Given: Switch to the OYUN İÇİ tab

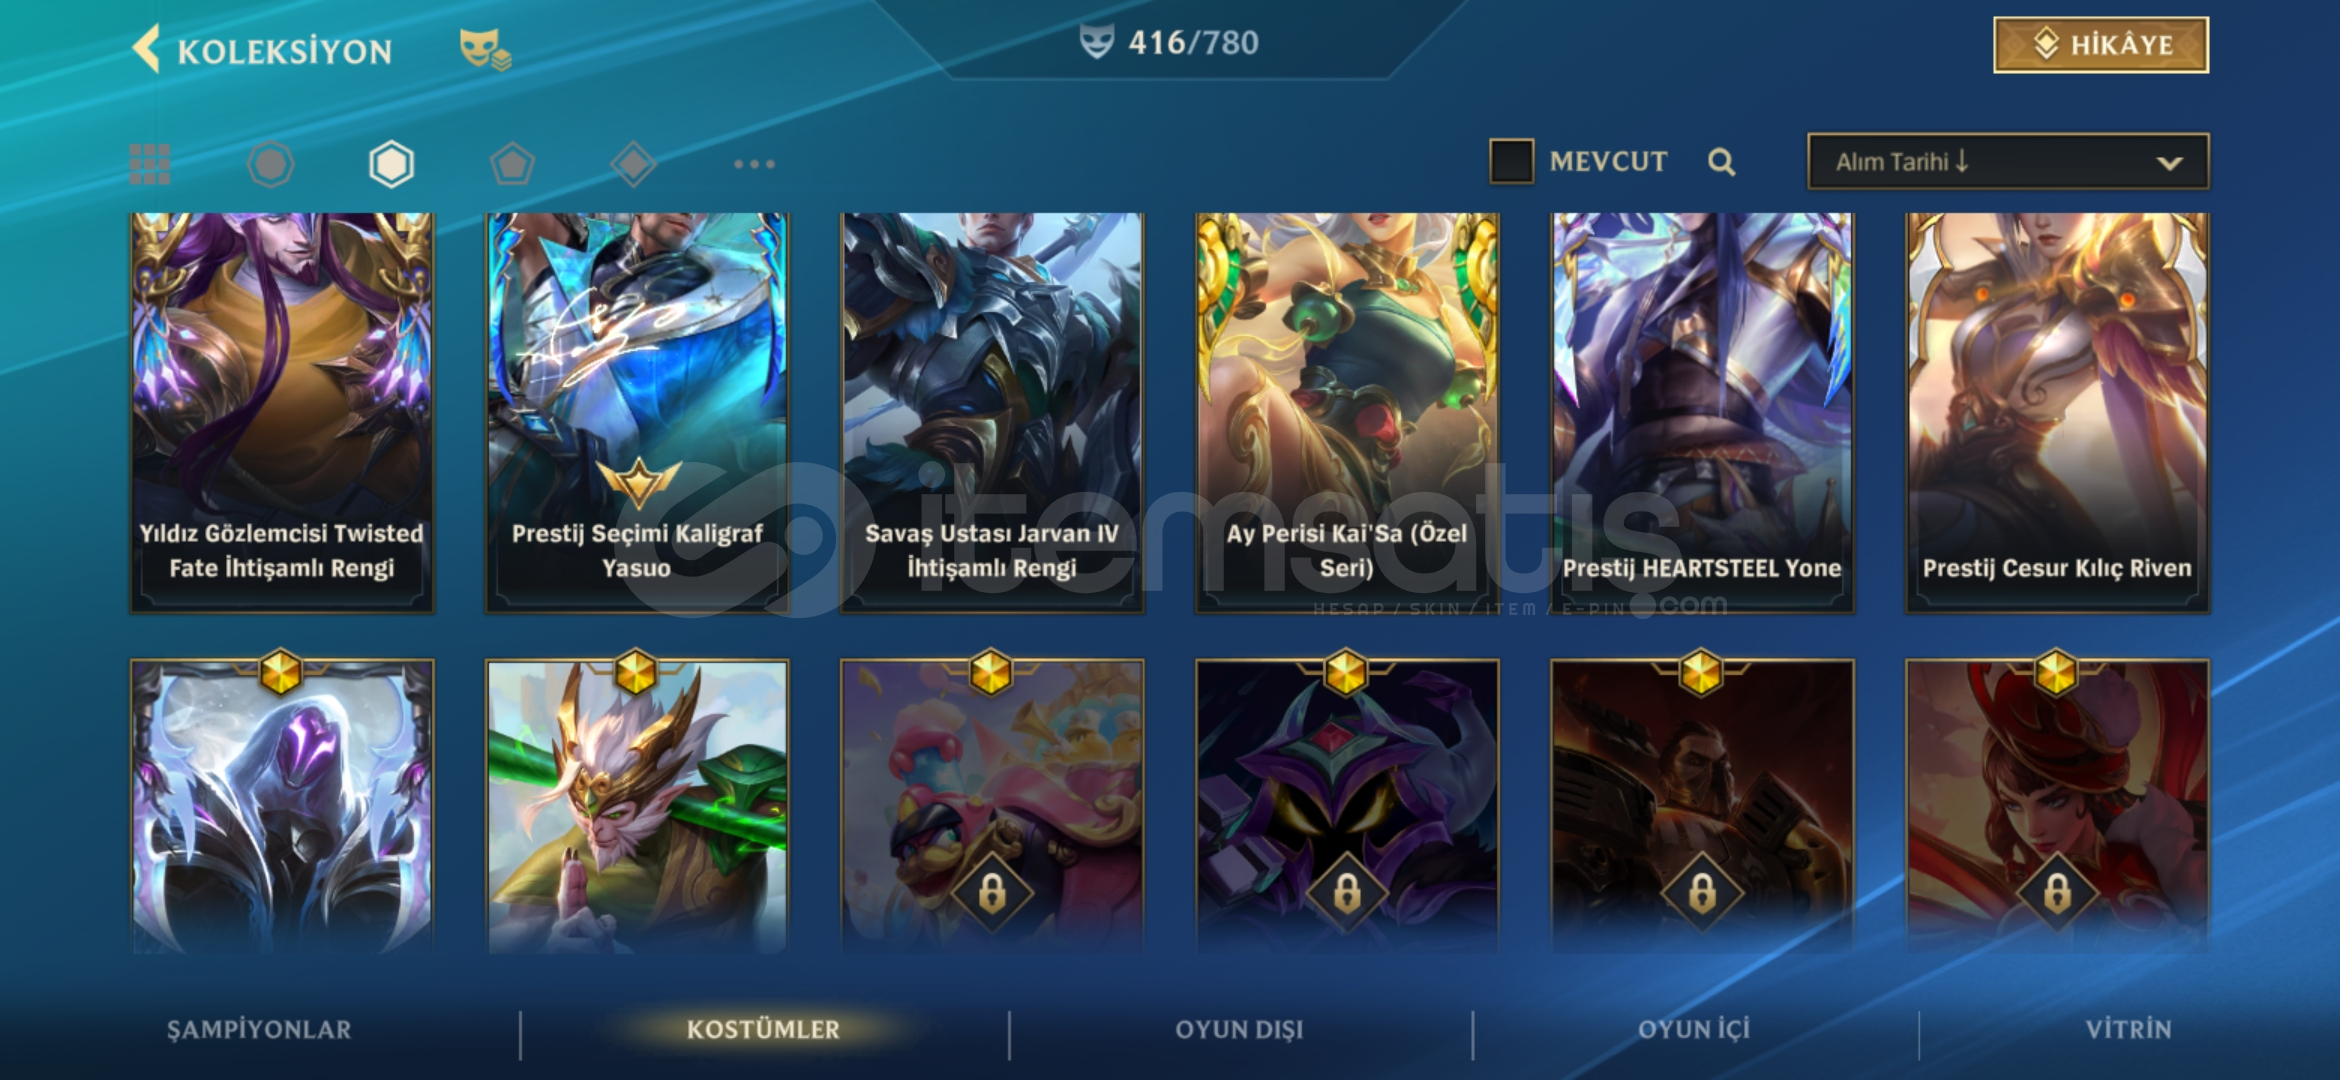Looking at the screenshot, I should (x=1694, y=1030).
